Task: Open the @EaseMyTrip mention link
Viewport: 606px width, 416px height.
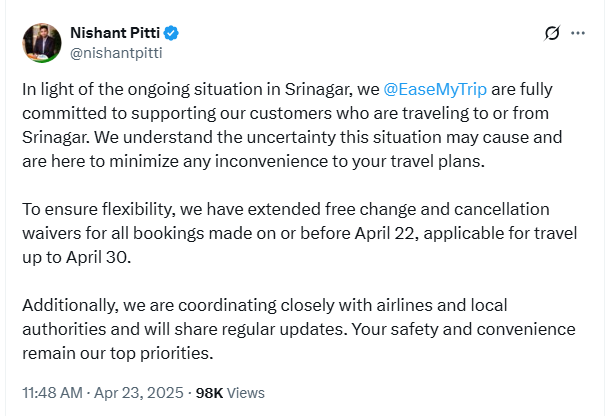Action: [435, 89]
